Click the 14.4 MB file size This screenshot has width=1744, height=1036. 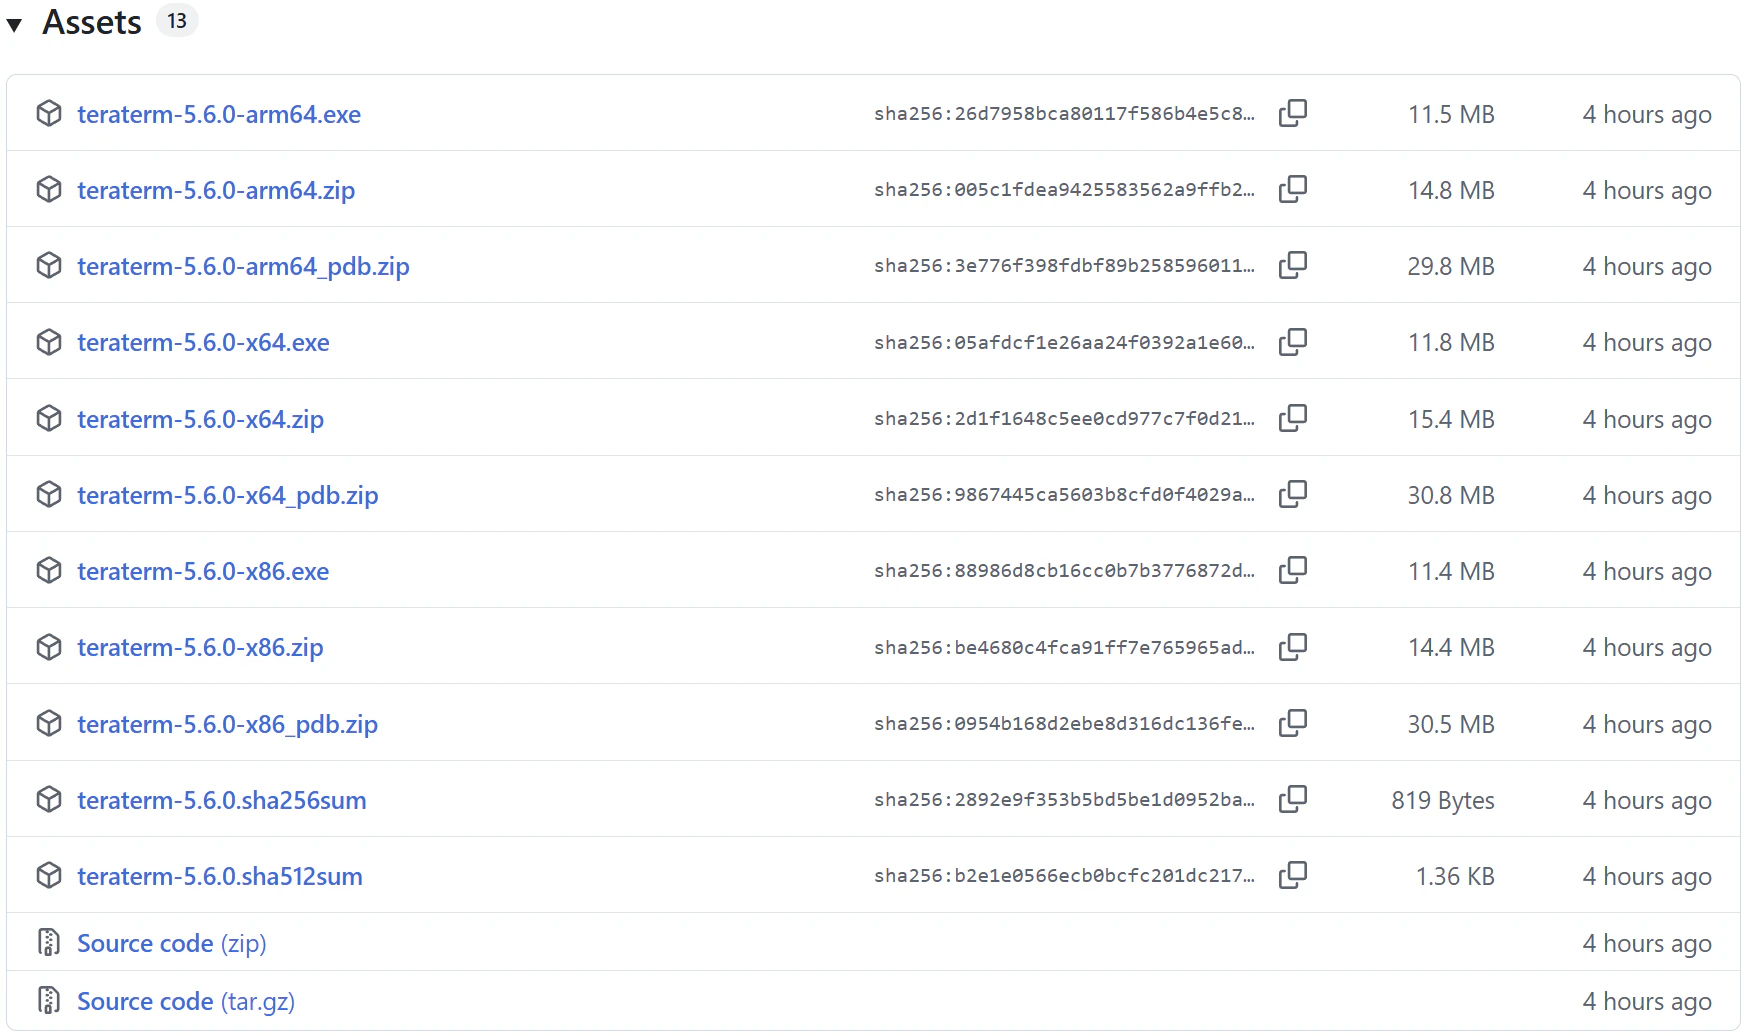click(x=1451, y=647)
